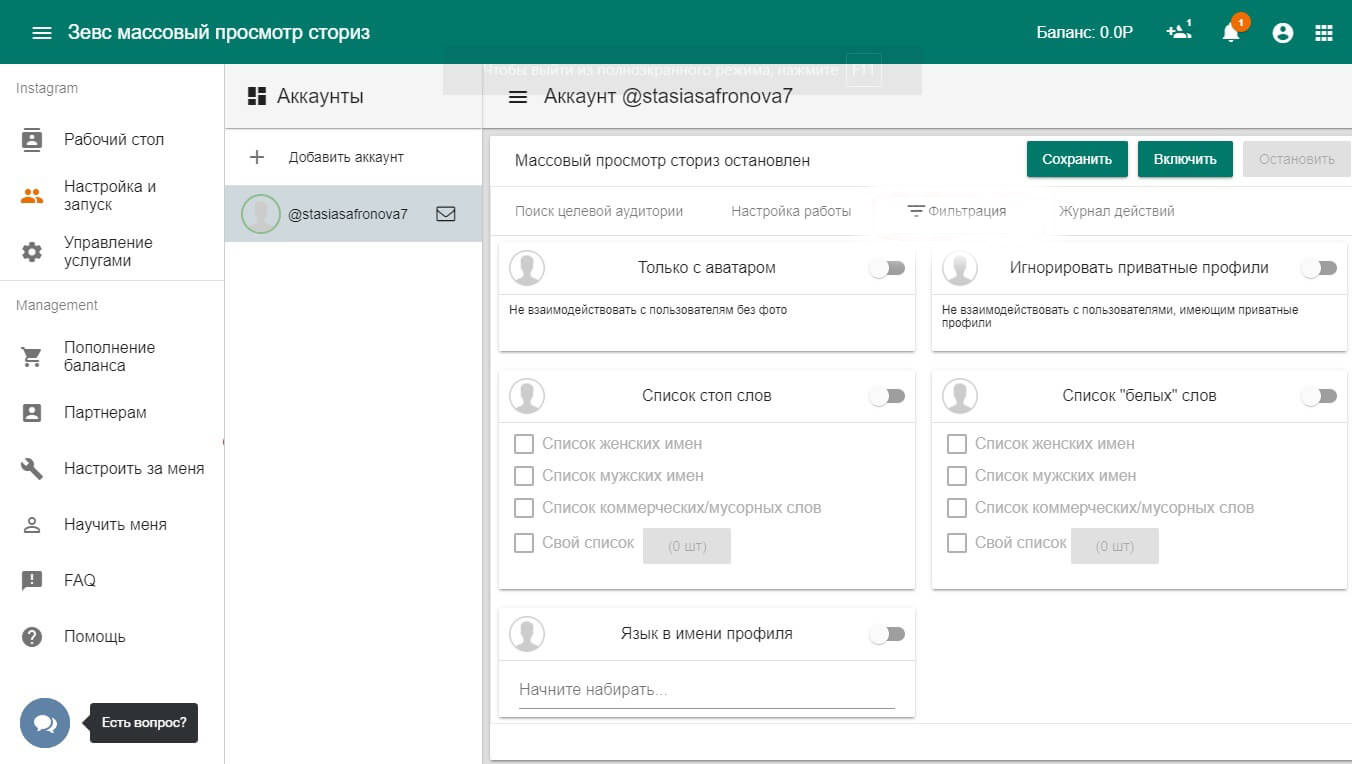
Task: Click the Партнерам badge icon
Action: (32, 413)
